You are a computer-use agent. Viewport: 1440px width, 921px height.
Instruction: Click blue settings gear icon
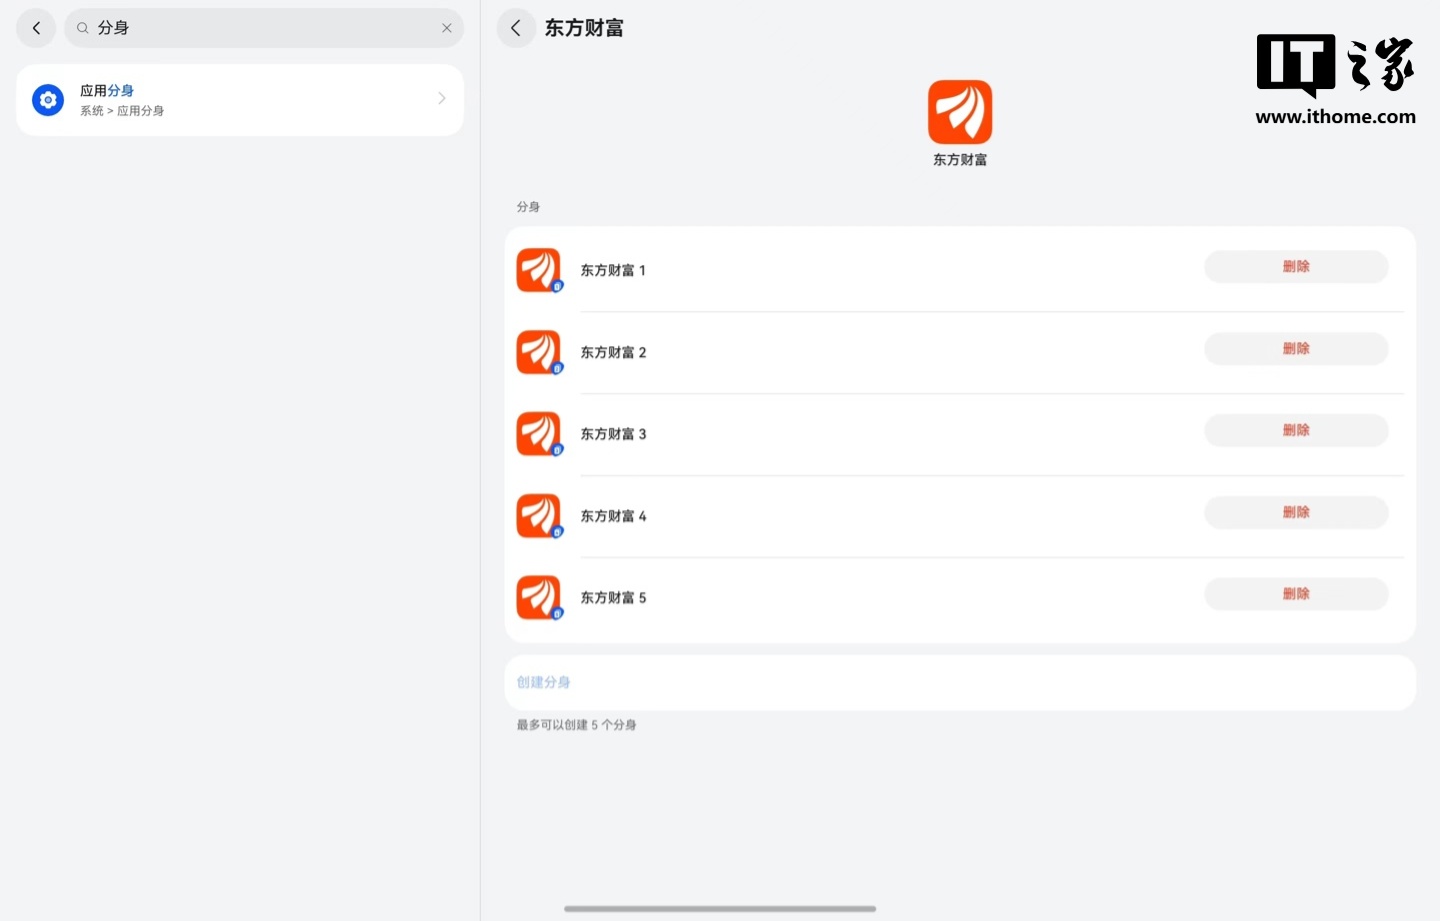click(48, 100)
